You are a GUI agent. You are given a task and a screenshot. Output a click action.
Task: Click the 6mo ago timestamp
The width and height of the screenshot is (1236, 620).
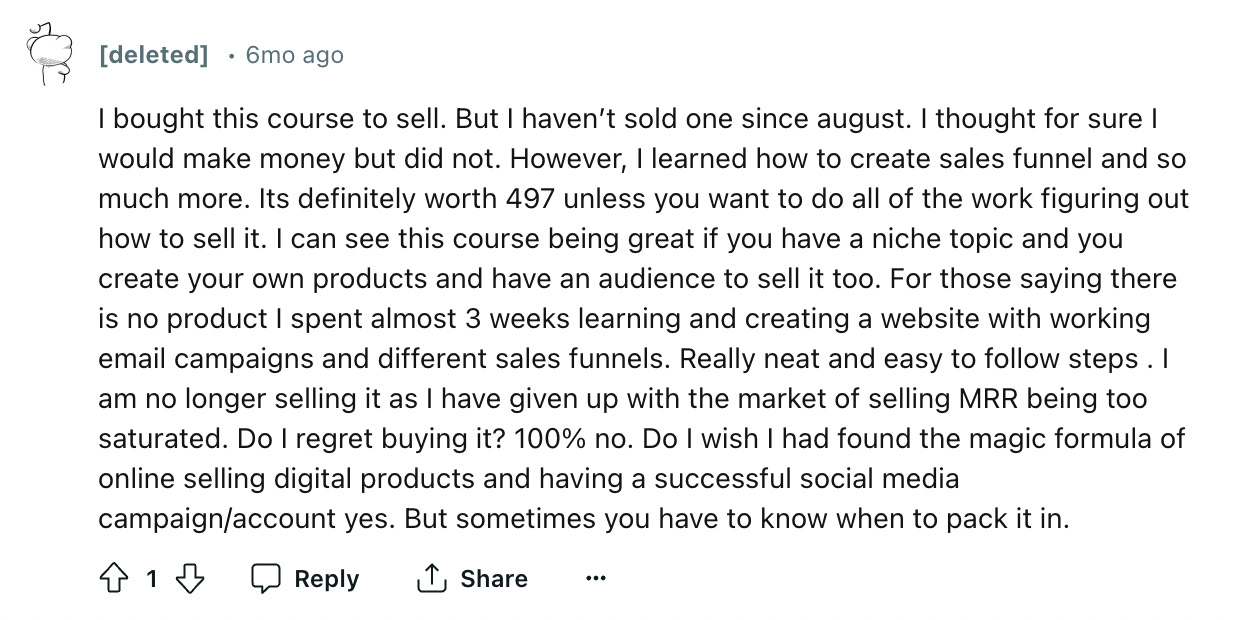point(295,55)
